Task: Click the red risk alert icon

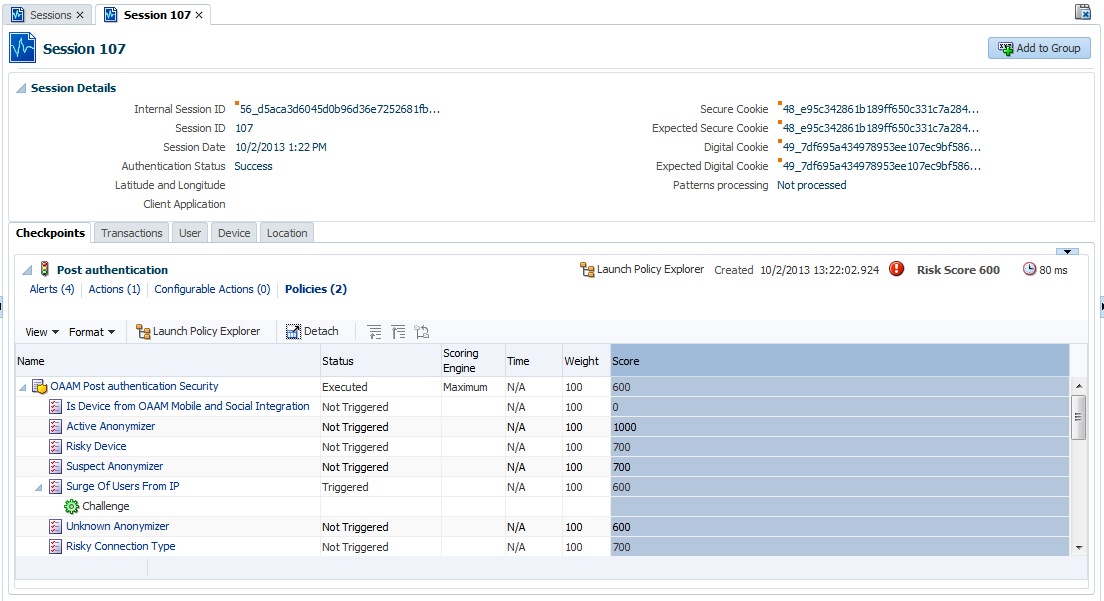Action: point(896,269)
